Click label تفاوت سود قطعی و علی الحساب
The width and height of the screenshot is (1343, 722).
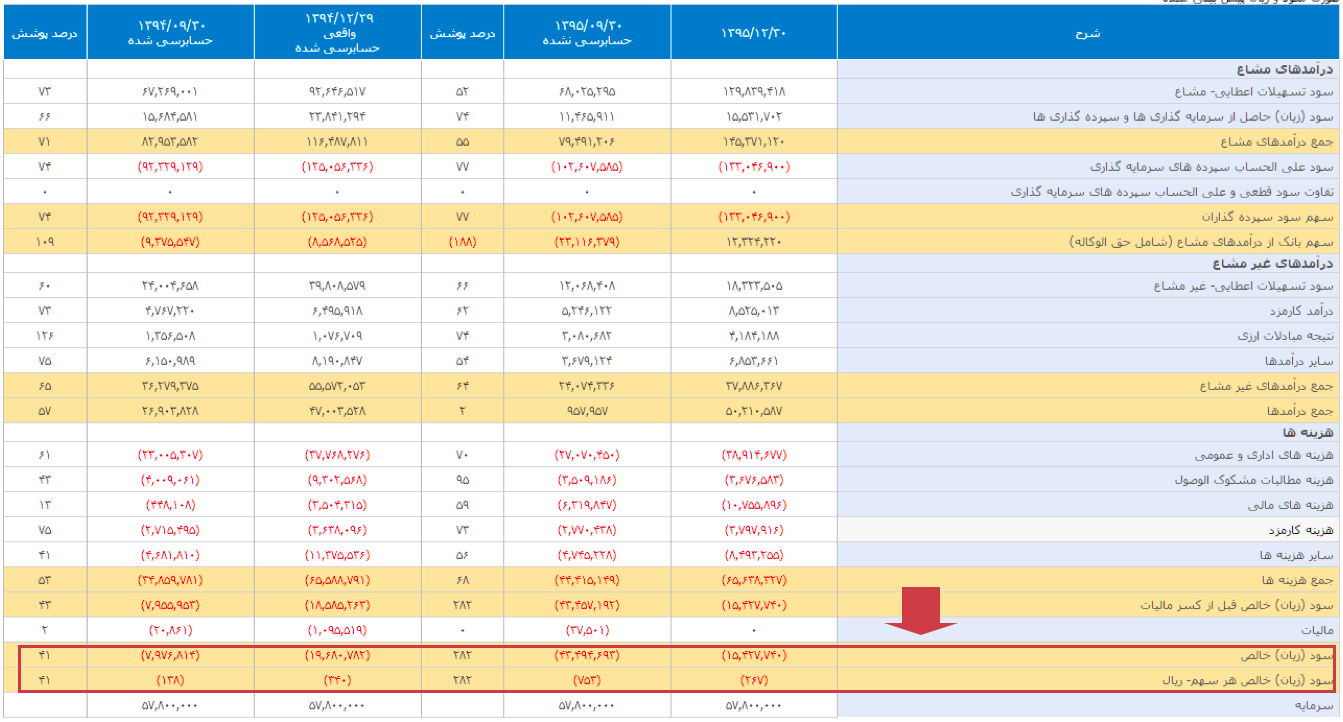pyautogui.click(x=1174, y=191)
